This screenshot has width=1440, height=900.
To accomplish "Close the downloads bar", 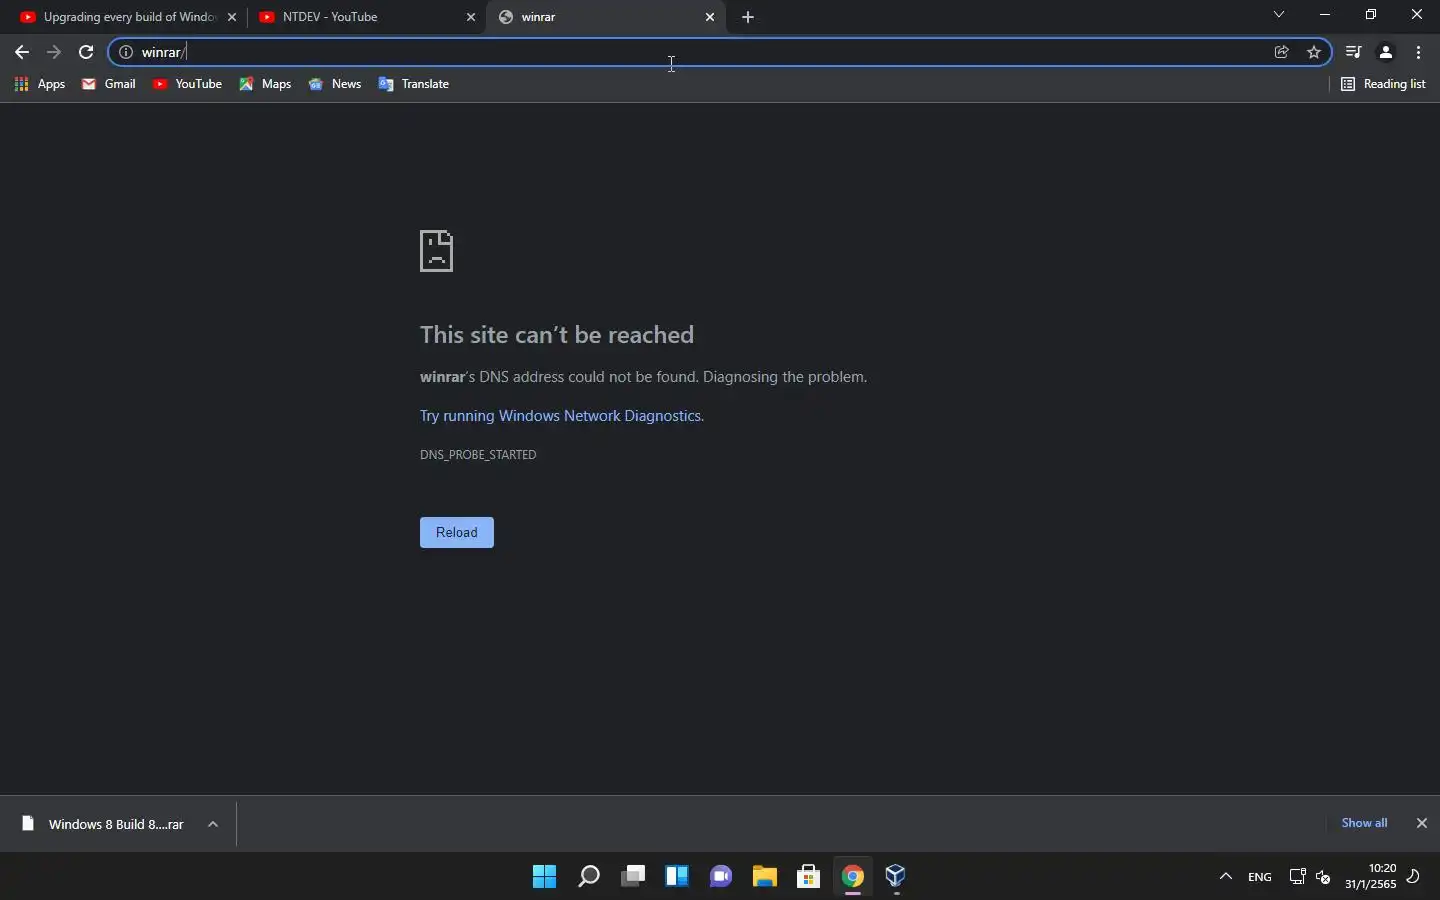I will point(1423,824).
